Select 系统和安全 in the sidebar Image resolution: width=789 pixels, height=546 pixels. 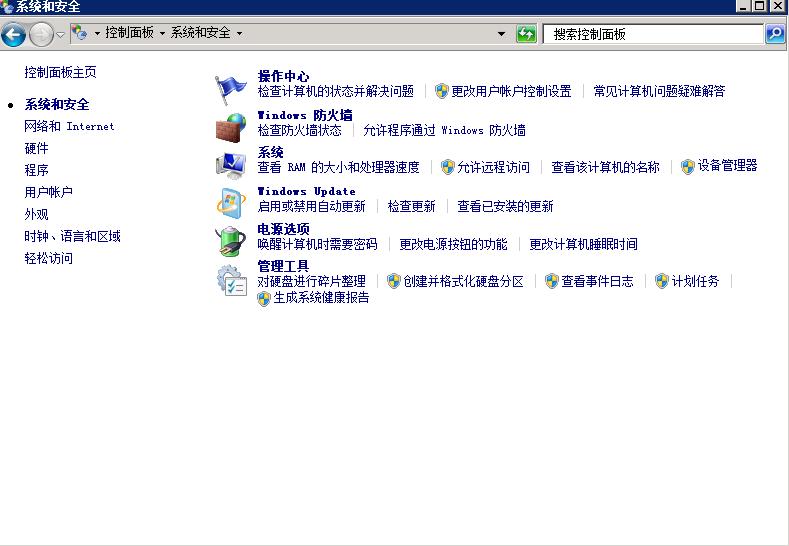[x=57, y=105]
